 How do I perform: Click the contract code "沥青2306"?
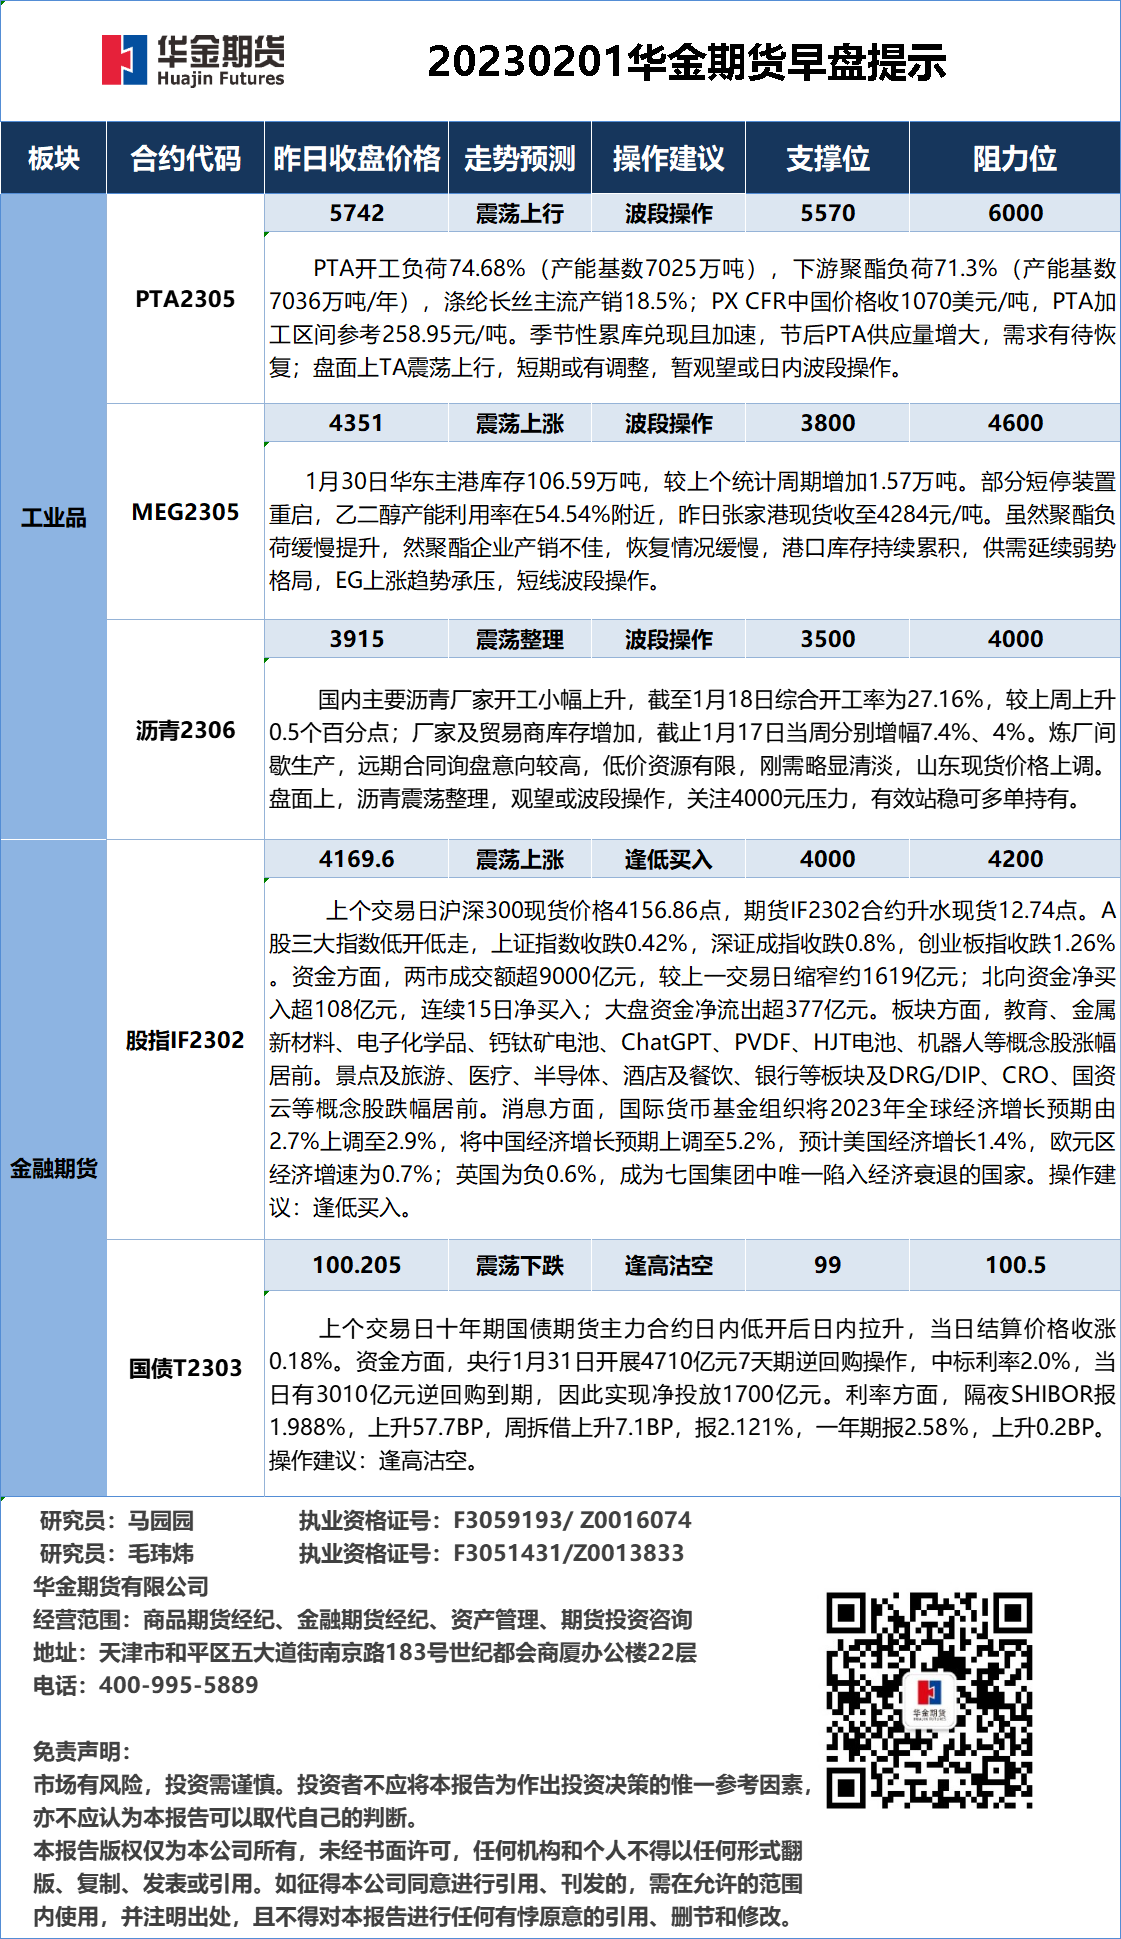[x=185, y=730]
